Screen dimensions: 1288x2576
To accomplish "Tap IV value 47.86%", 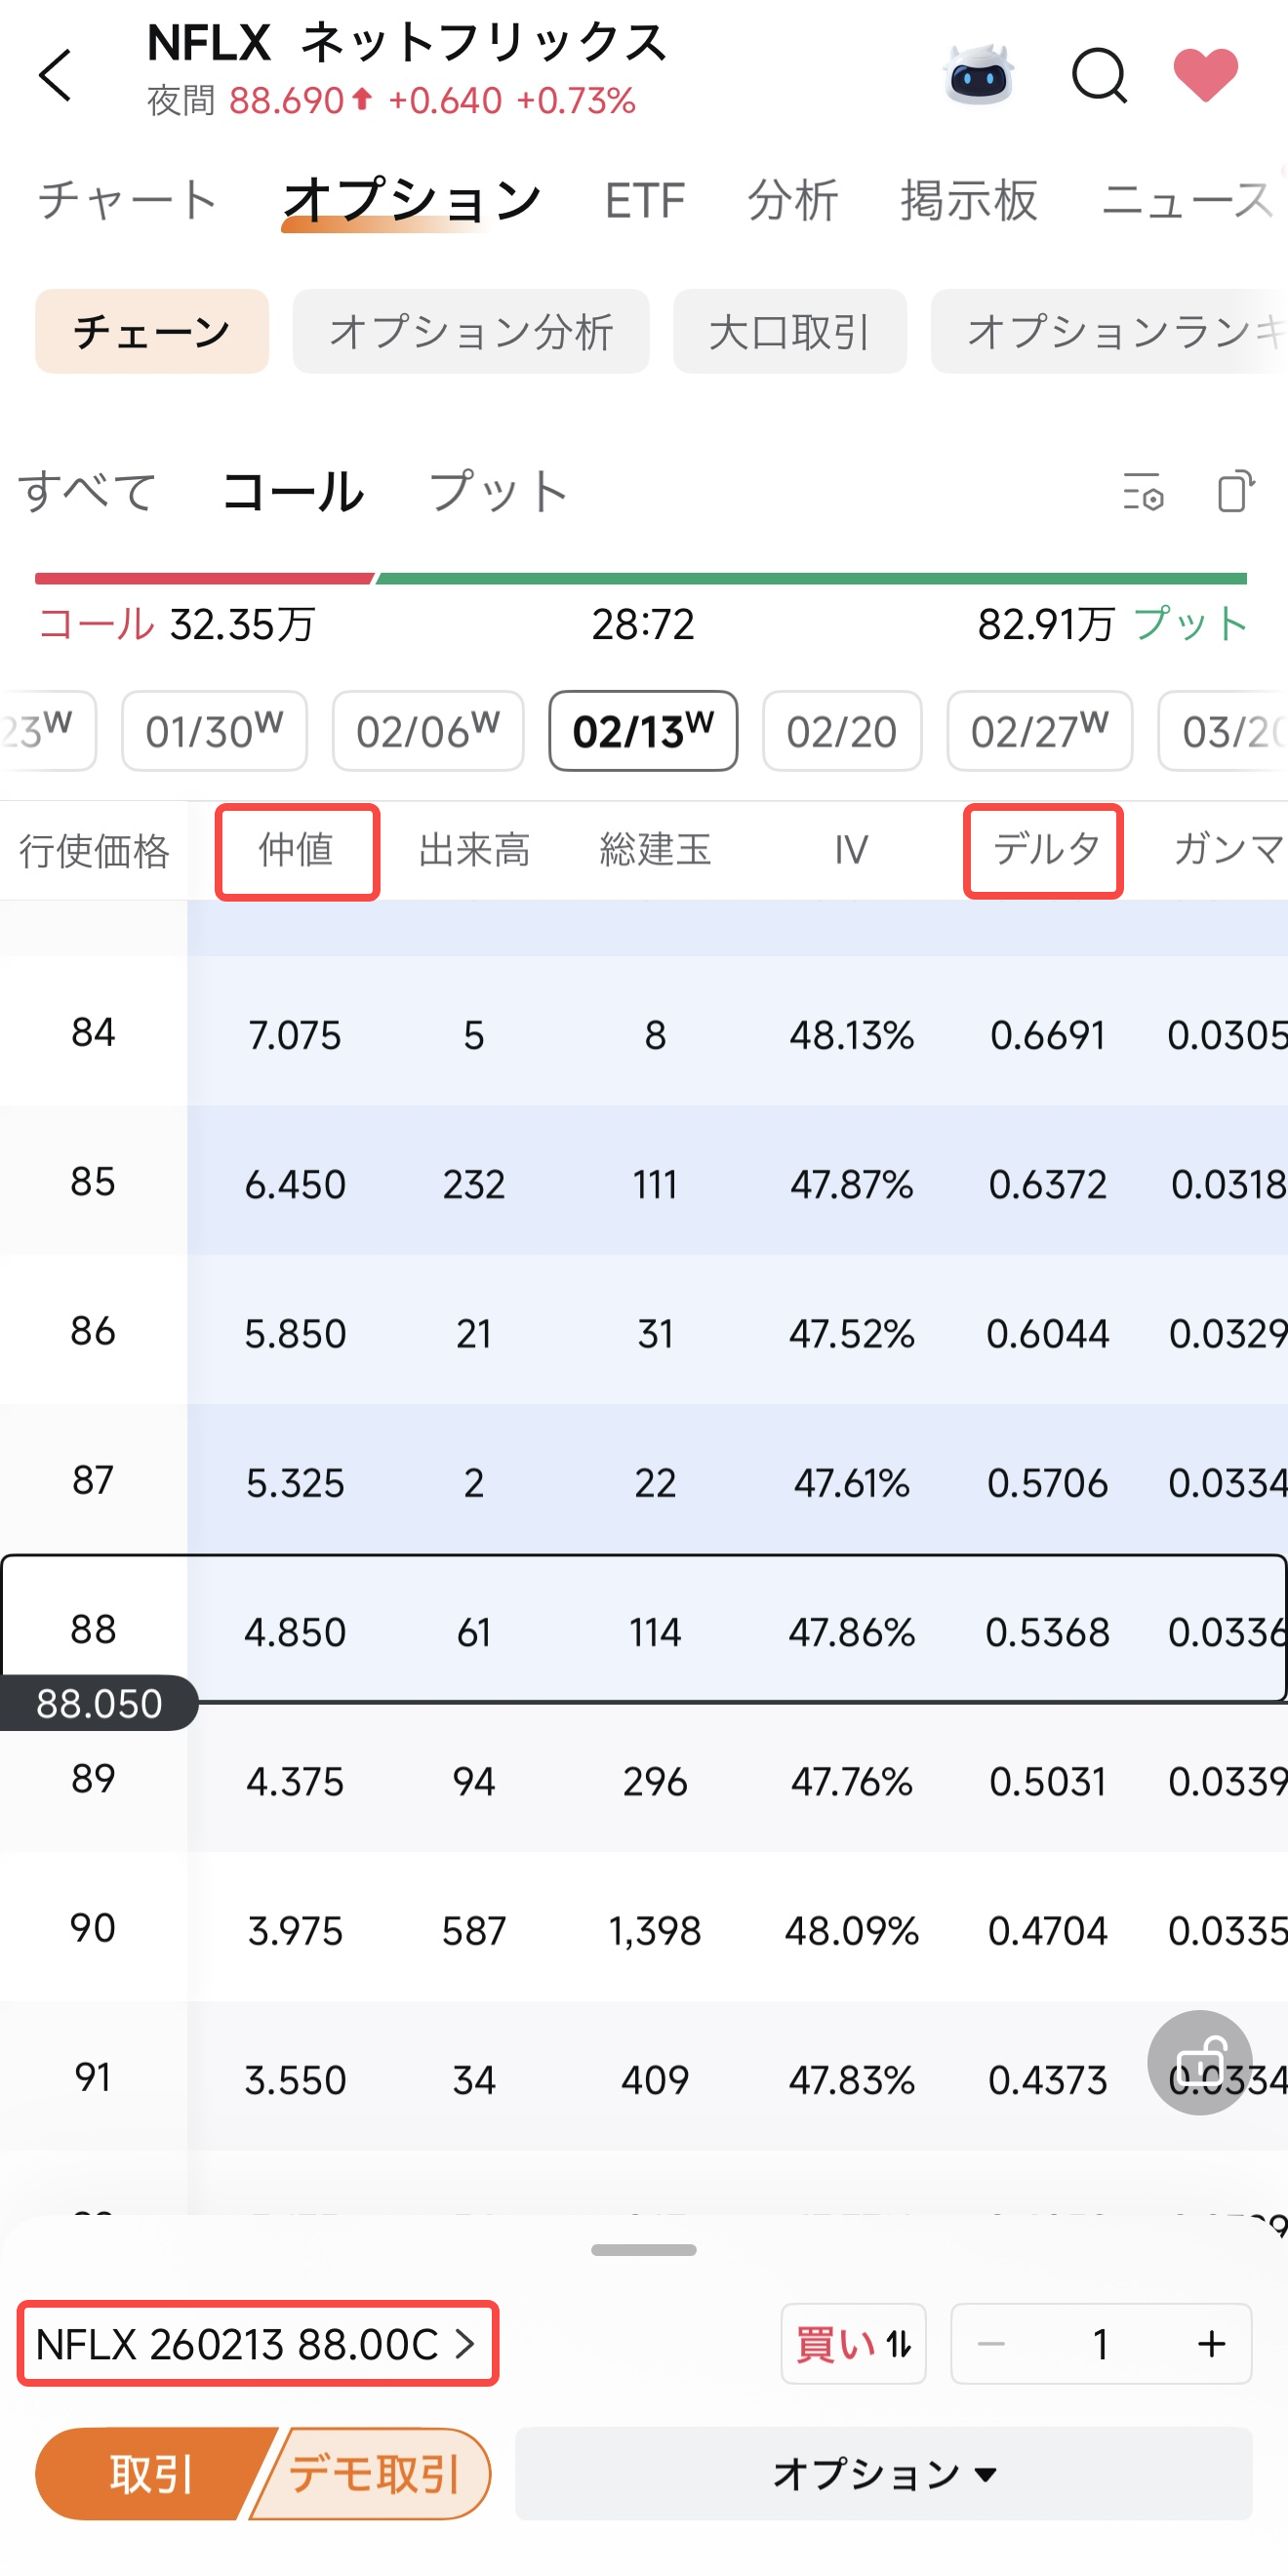I will pyautogui.click(x=851, y=1632).
